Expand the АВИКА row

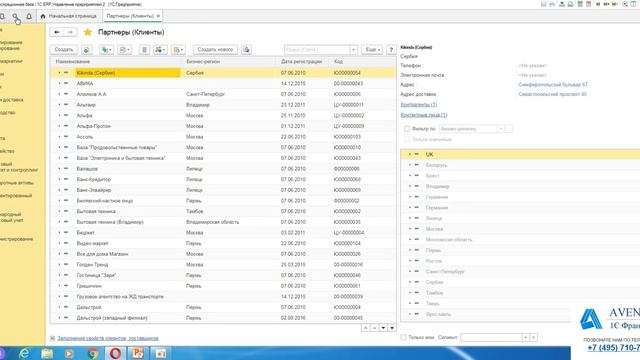pos(59,84)
